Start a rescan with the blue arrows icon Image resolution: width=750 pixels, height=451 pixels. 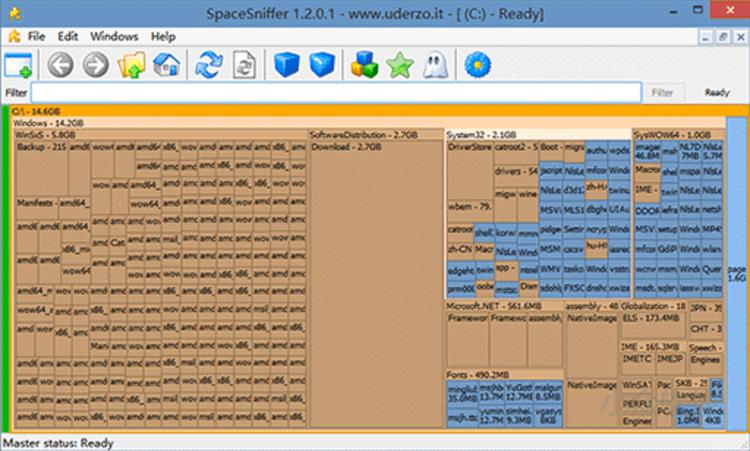pos(208,66)
